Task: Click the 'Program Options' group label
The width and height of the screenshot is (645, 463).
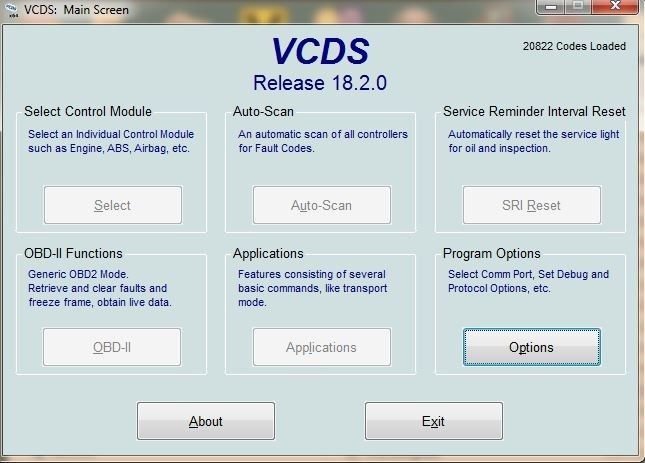Action: coord(492,253)
